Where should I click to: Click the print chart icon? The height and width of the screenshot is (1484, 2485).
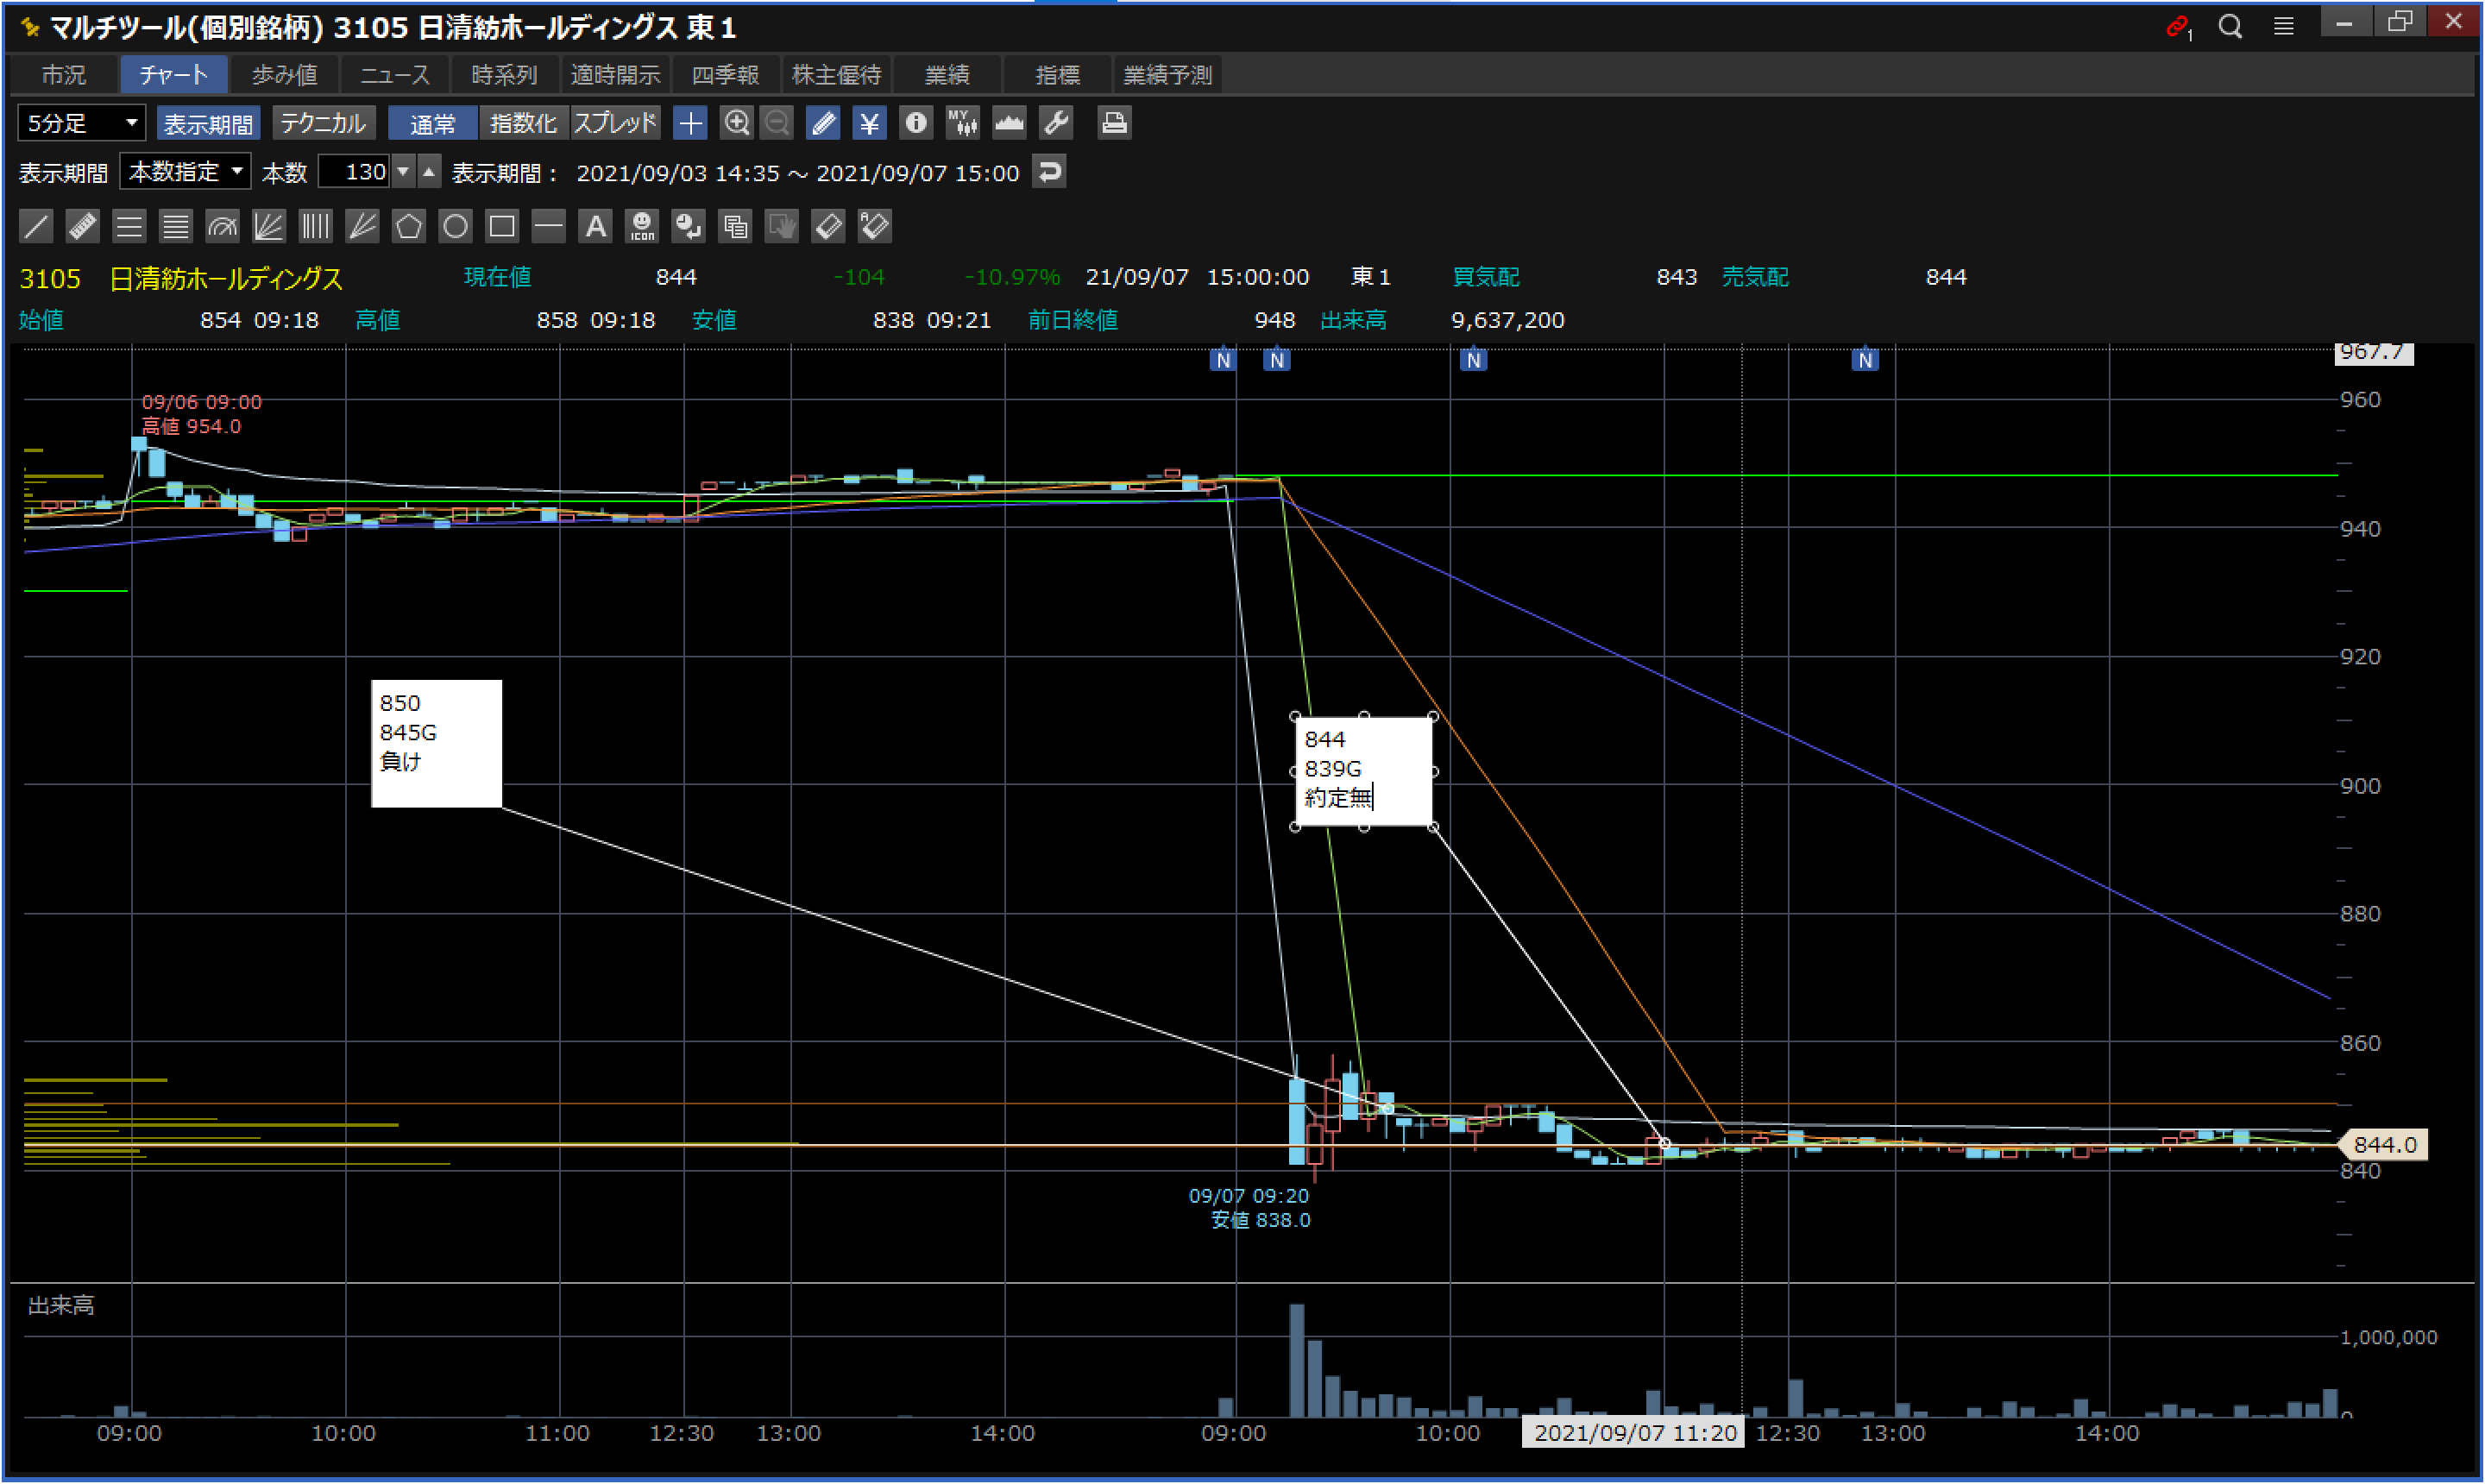pos(1113,123)
